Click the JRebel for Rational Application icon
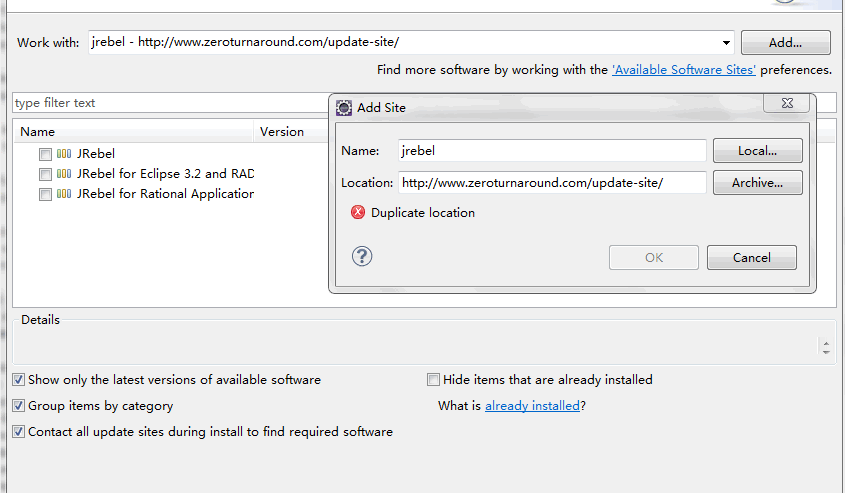845x493 pixels. (x=64, y=194)
